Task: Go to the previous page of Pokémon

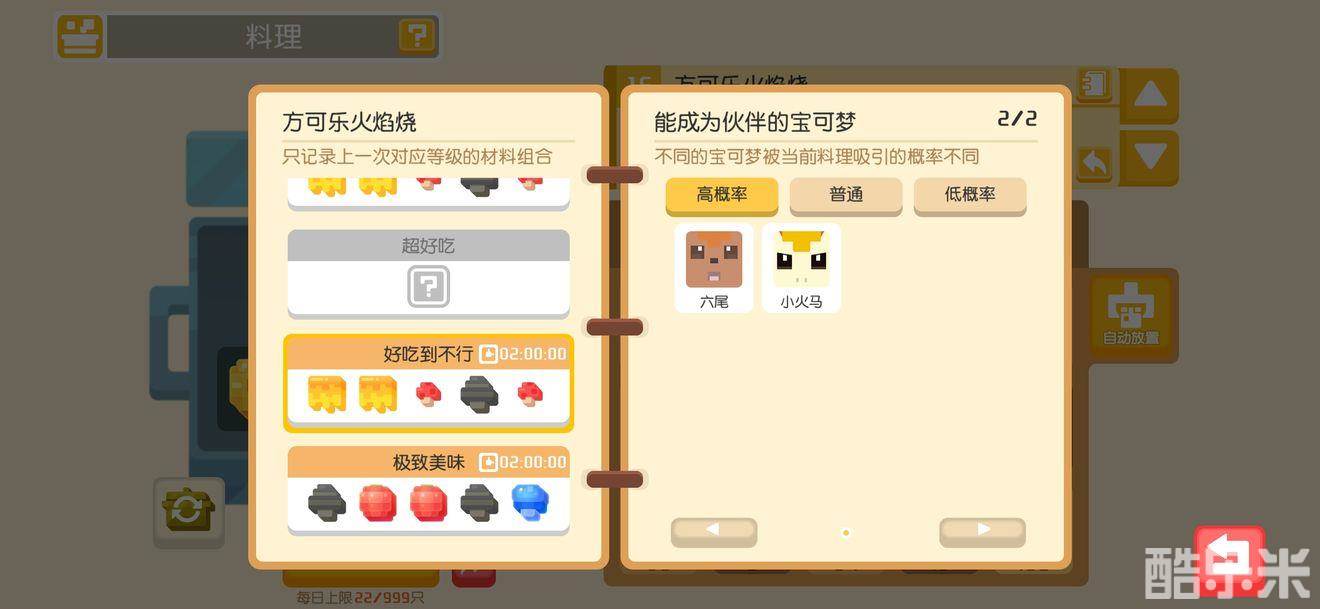Action: pyautogui.click(x=714, y=532)
